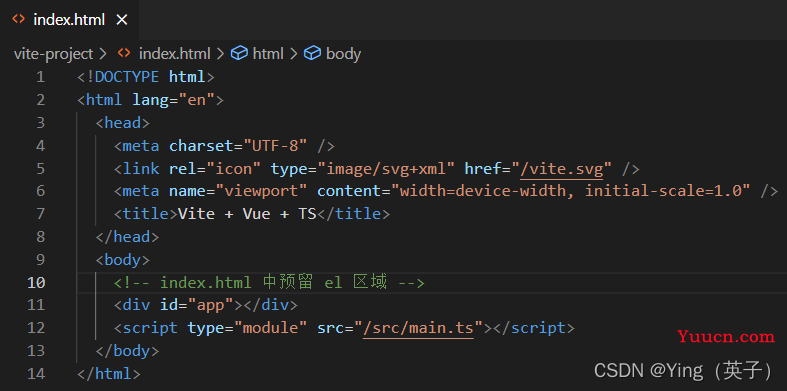
Task: Click the html symbol cube icon in breadcrumb
Action: coord(239,53)
